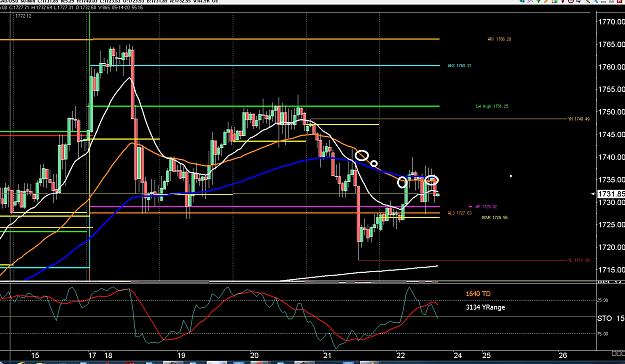Screen dimensions: 625x364
Task: Click the 1760.00 price axis label
Action: [611, 67]
